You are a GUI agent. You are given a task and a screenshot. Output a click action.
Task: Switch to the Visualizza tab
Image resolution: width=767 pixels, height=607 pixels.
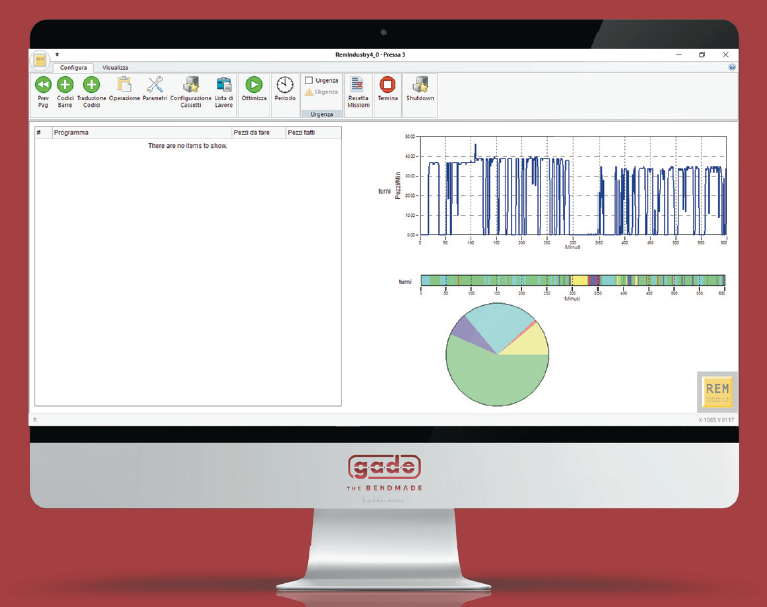tap(115, 67)
